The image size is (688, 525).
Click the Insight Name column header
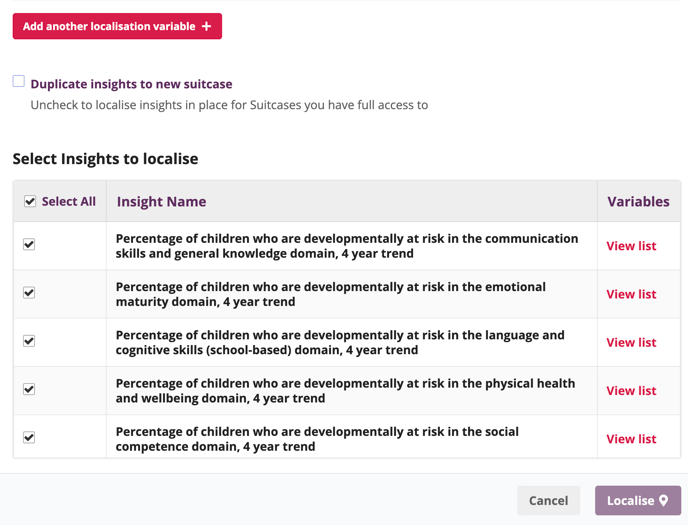[161, 201]
